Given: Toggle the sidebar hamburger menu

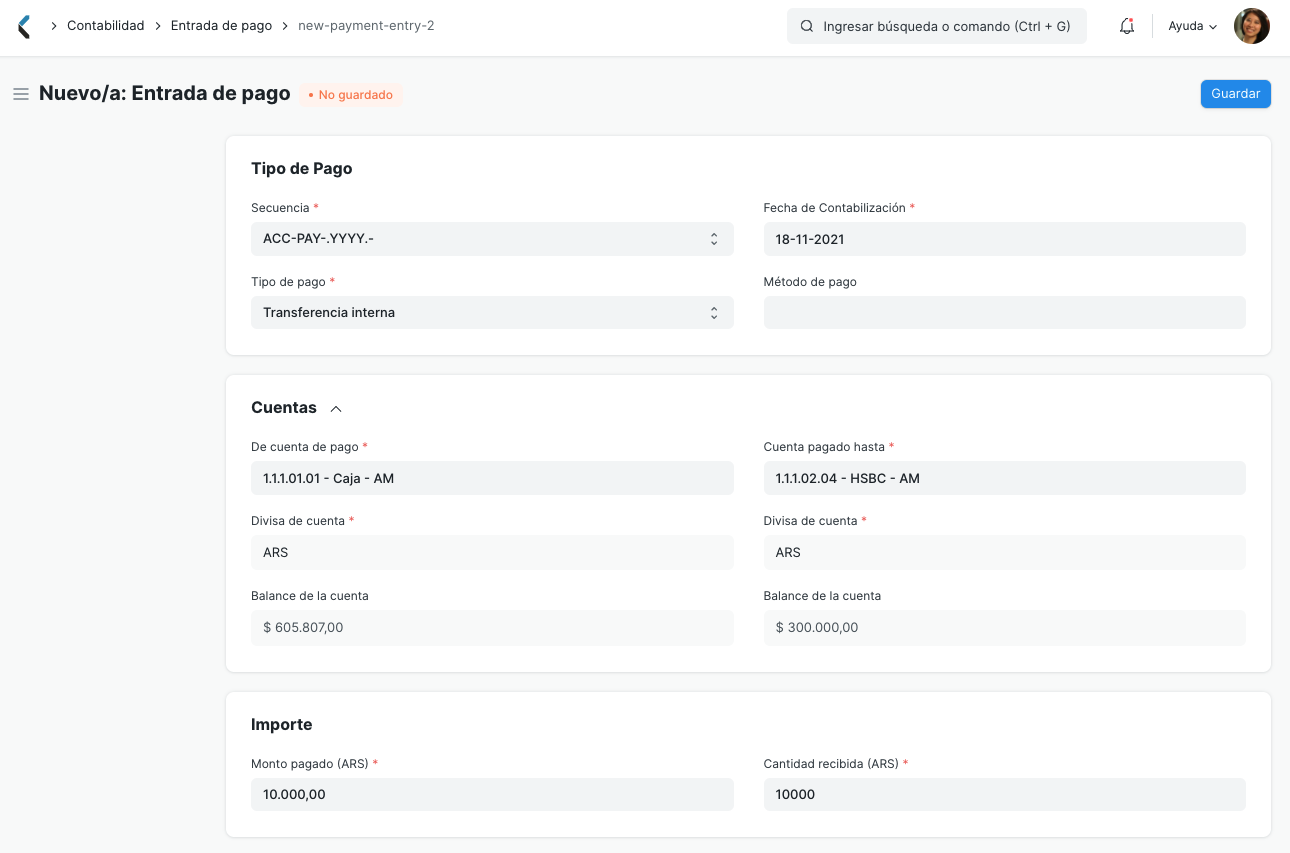Looking at the screenshot, I should [x=20, y=94].
